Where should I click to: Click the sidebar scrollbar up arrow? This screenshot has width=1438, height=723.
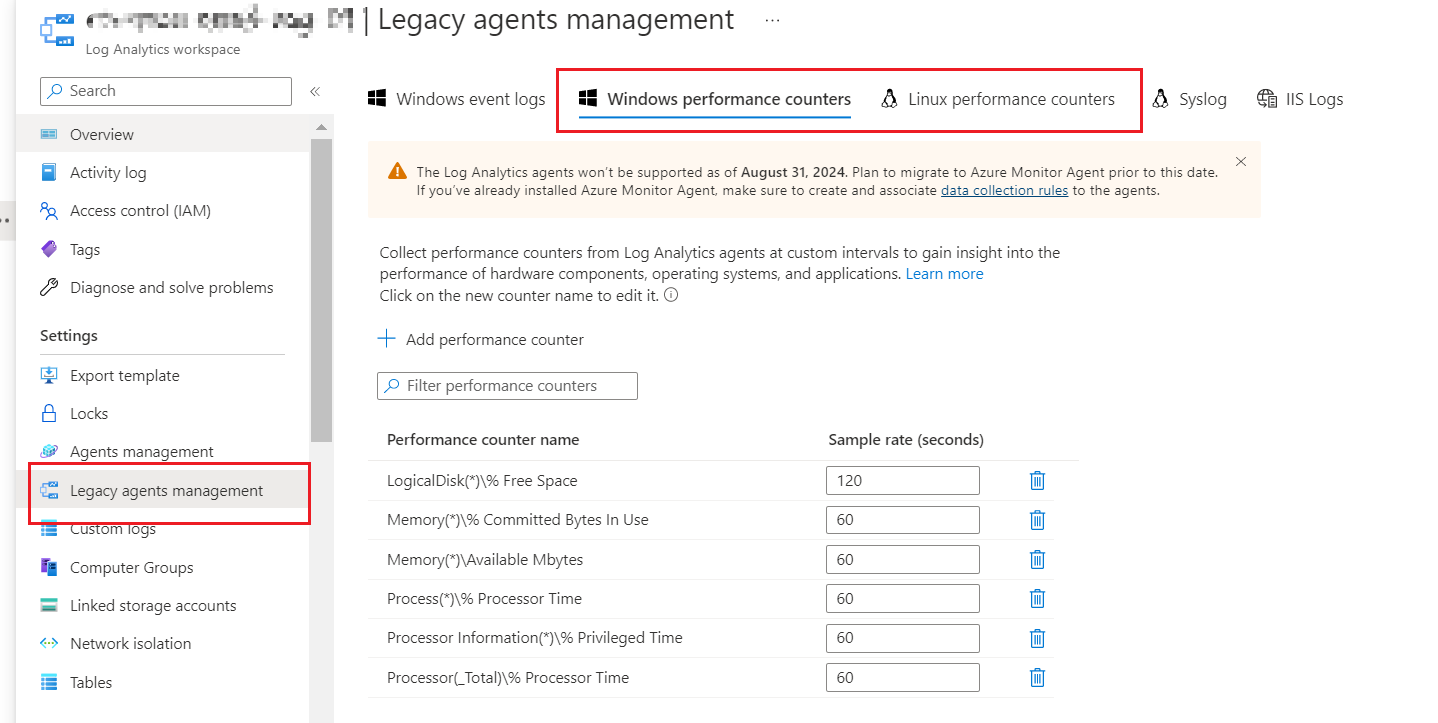(321, 127)
